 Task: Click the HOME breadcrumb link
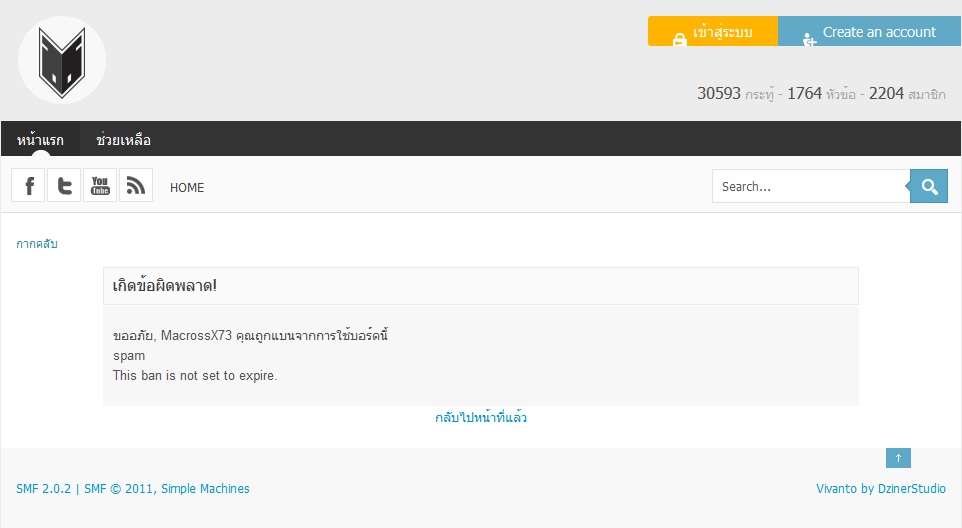(x=187, y=188)
